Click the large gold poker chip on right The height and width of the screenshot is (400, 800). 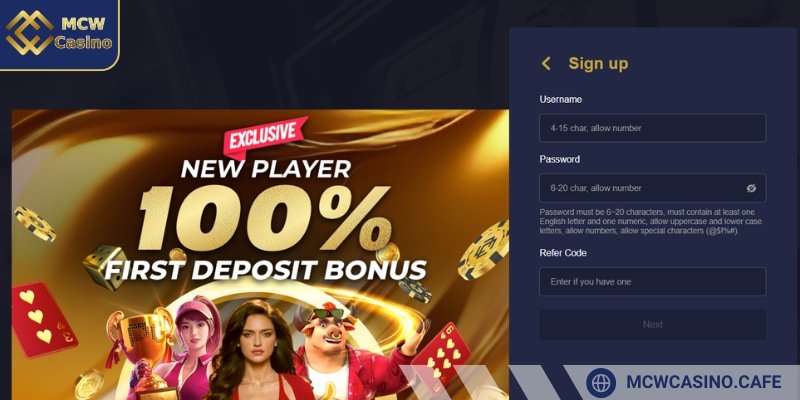pyautogui.click(x=484, y=251)
